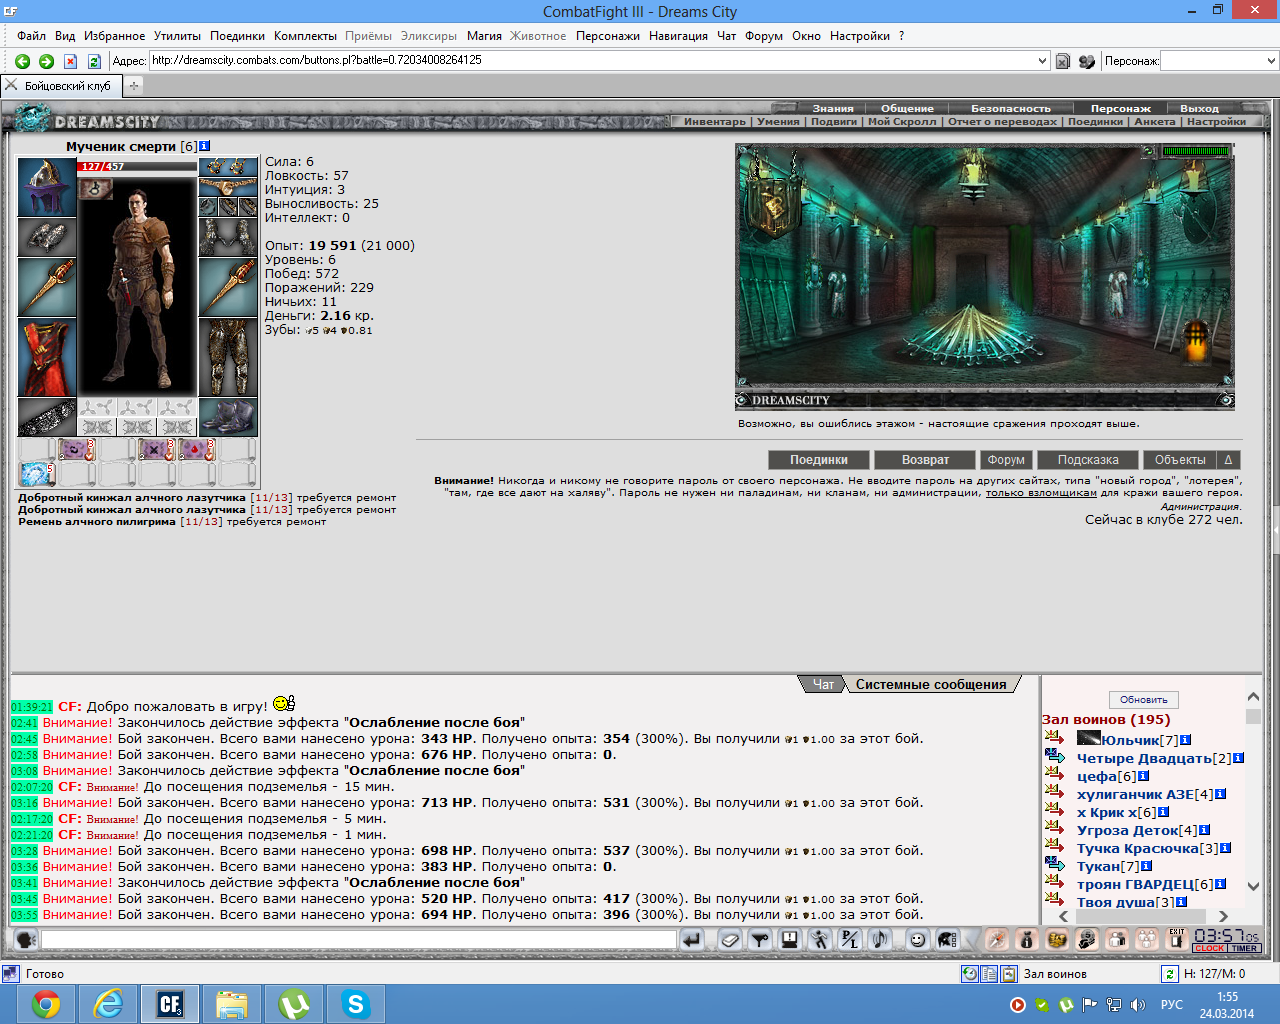Click the chat send enter-arrow icon
Screen dimensions: 1280x1024
click(x=691, y=939)
